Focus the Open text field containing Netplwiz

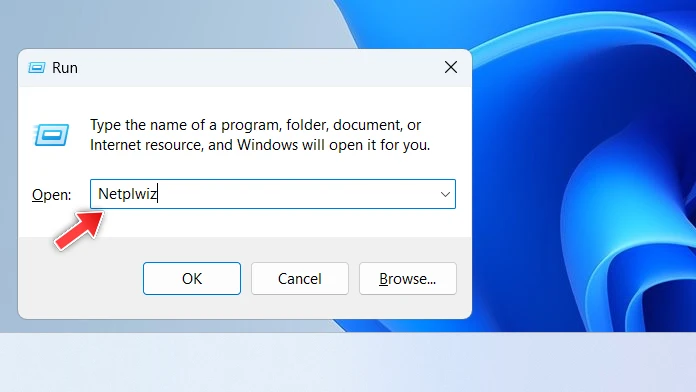tap(273, 194)
